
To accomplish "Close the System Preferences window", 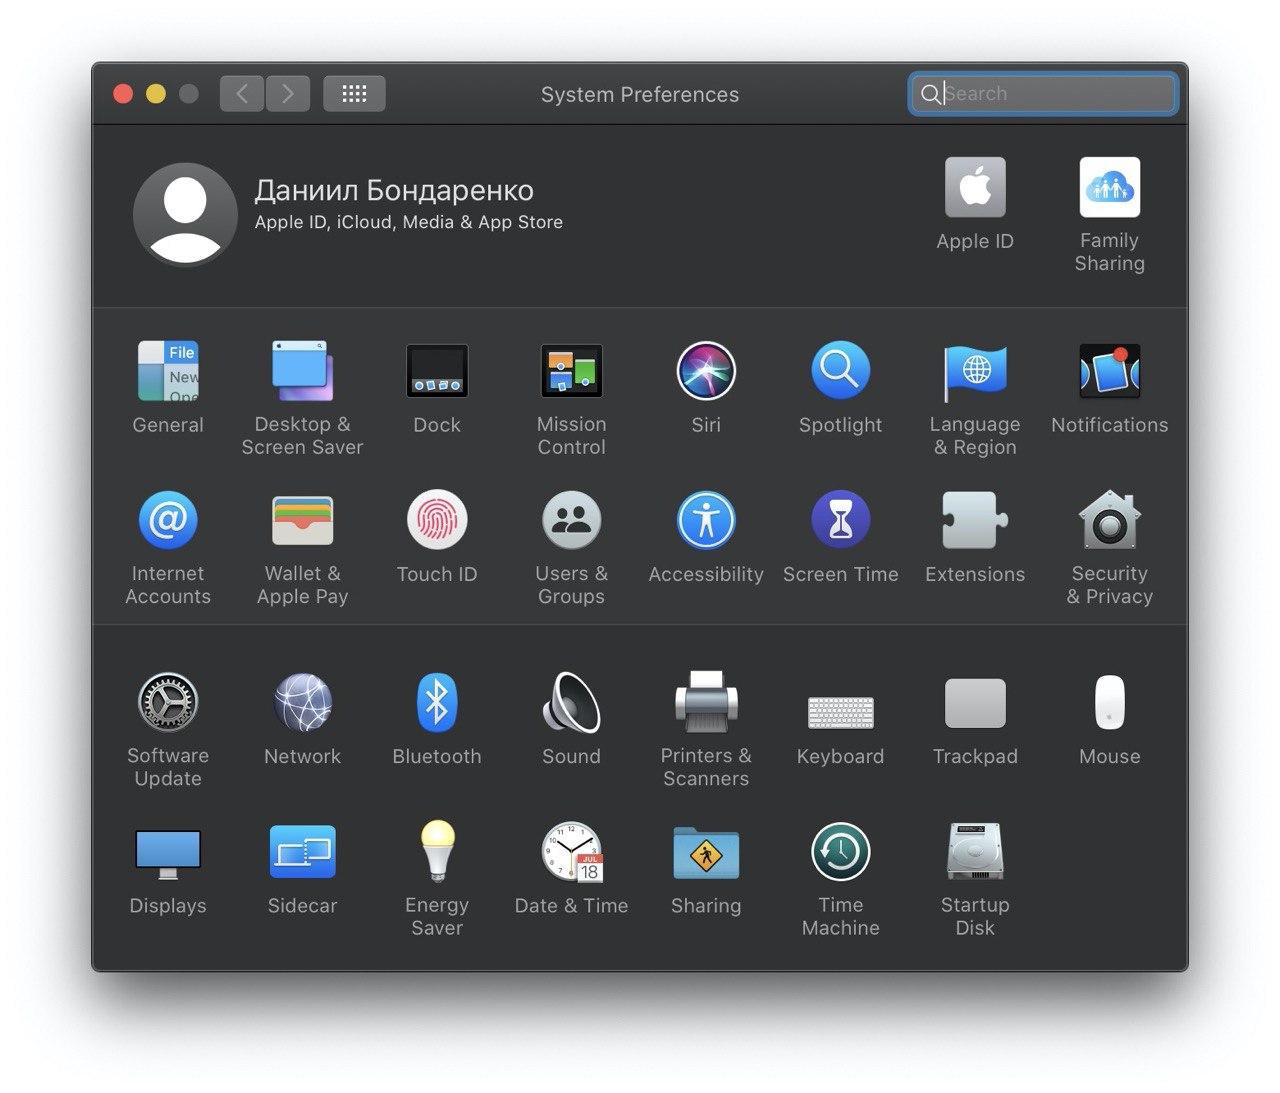I will 123,94.
